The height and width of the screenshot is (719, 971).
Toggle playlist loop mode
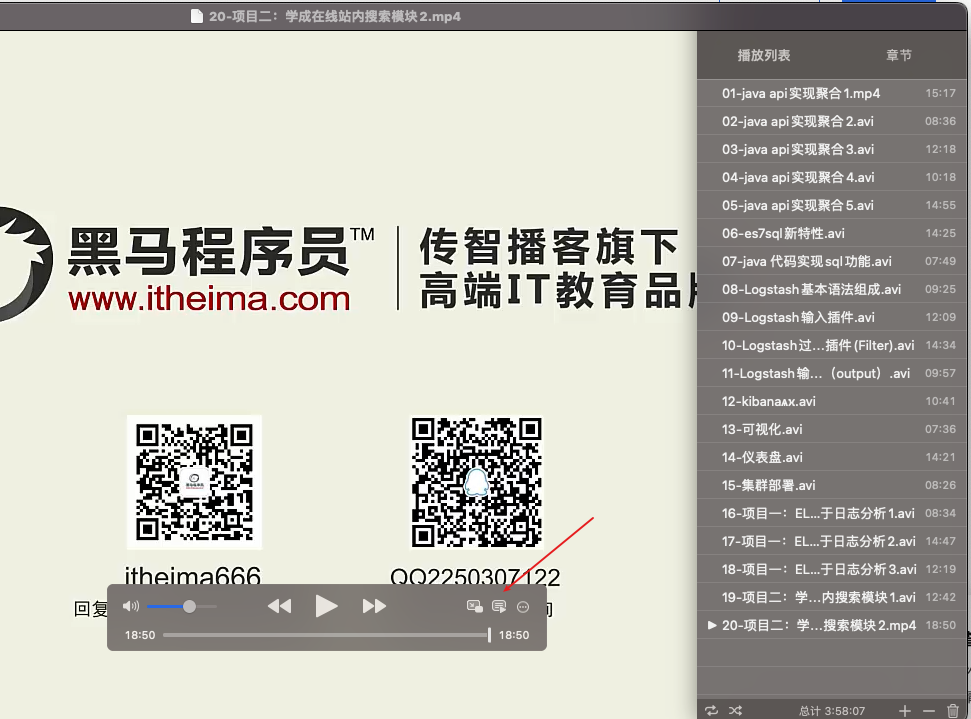click(x=711, y=710)
